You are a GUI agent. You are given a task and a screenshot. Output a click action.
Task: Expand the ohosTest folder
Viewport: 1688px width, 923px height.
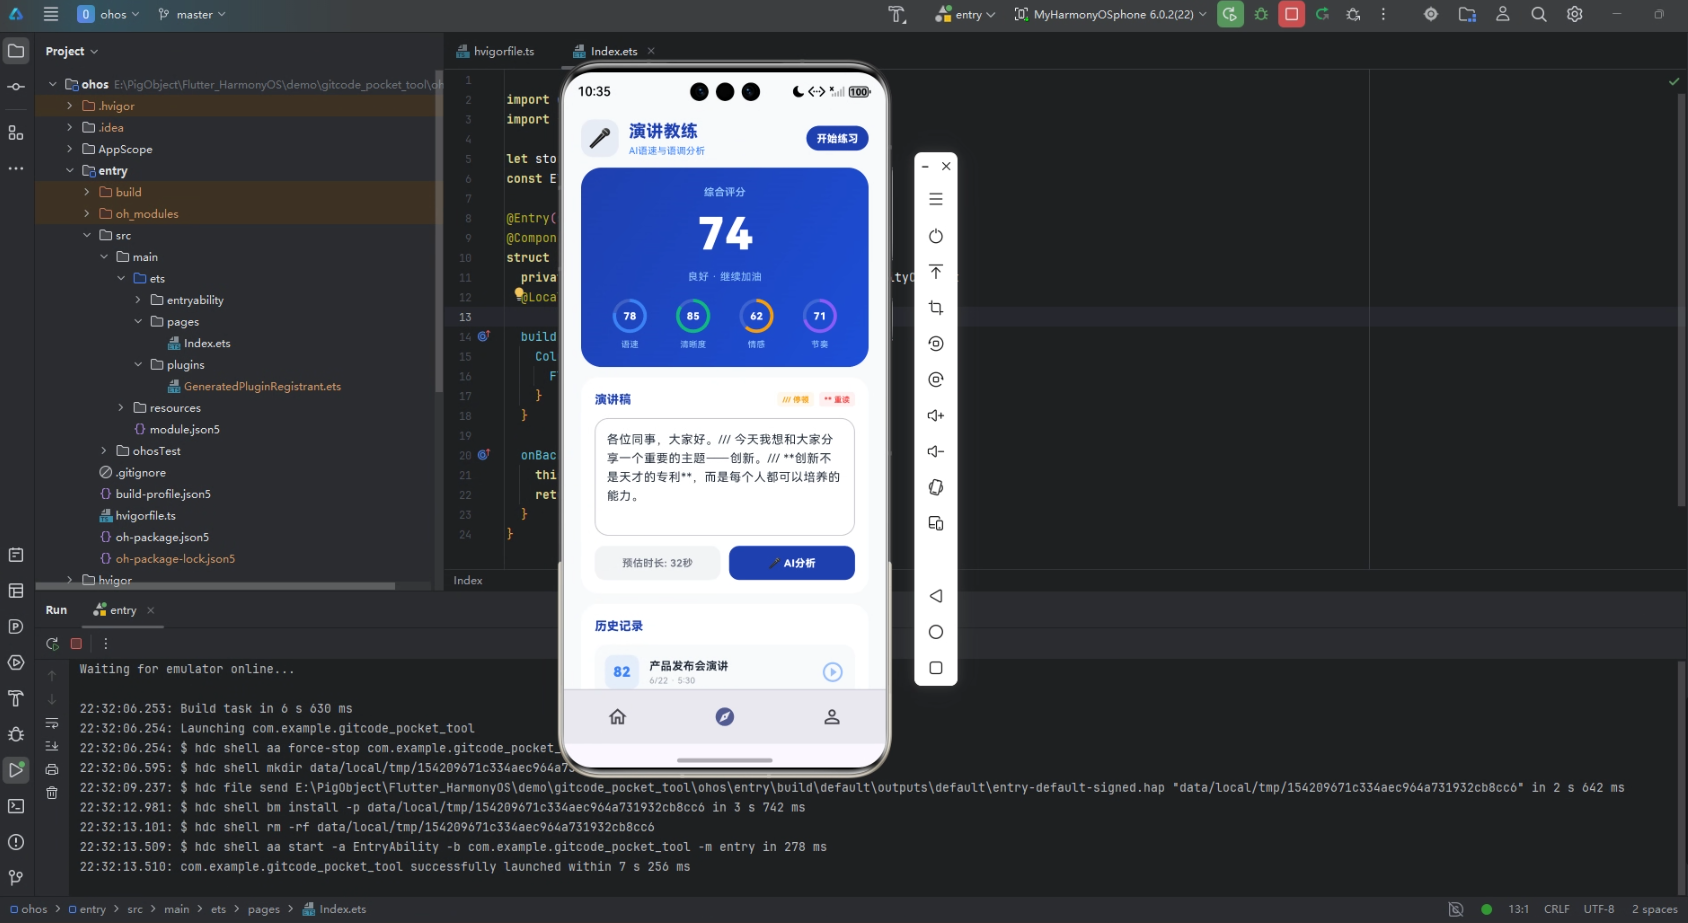[x=104, y=451]
